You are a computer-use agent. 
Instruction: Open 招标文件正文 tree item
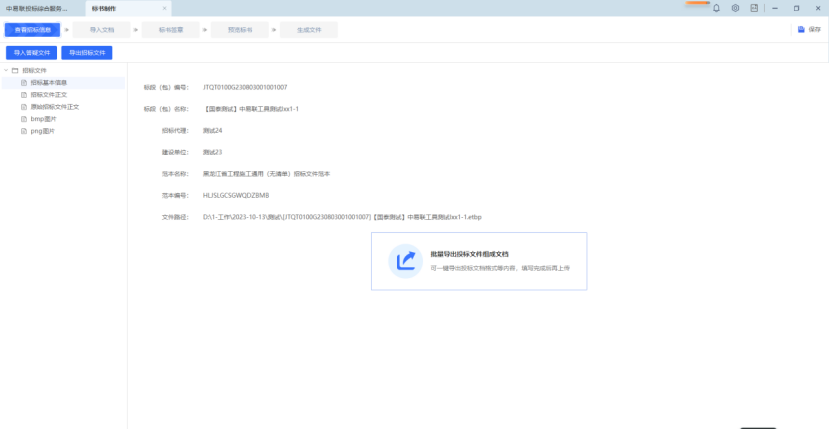pyautogui.click(x=49, y=95)
